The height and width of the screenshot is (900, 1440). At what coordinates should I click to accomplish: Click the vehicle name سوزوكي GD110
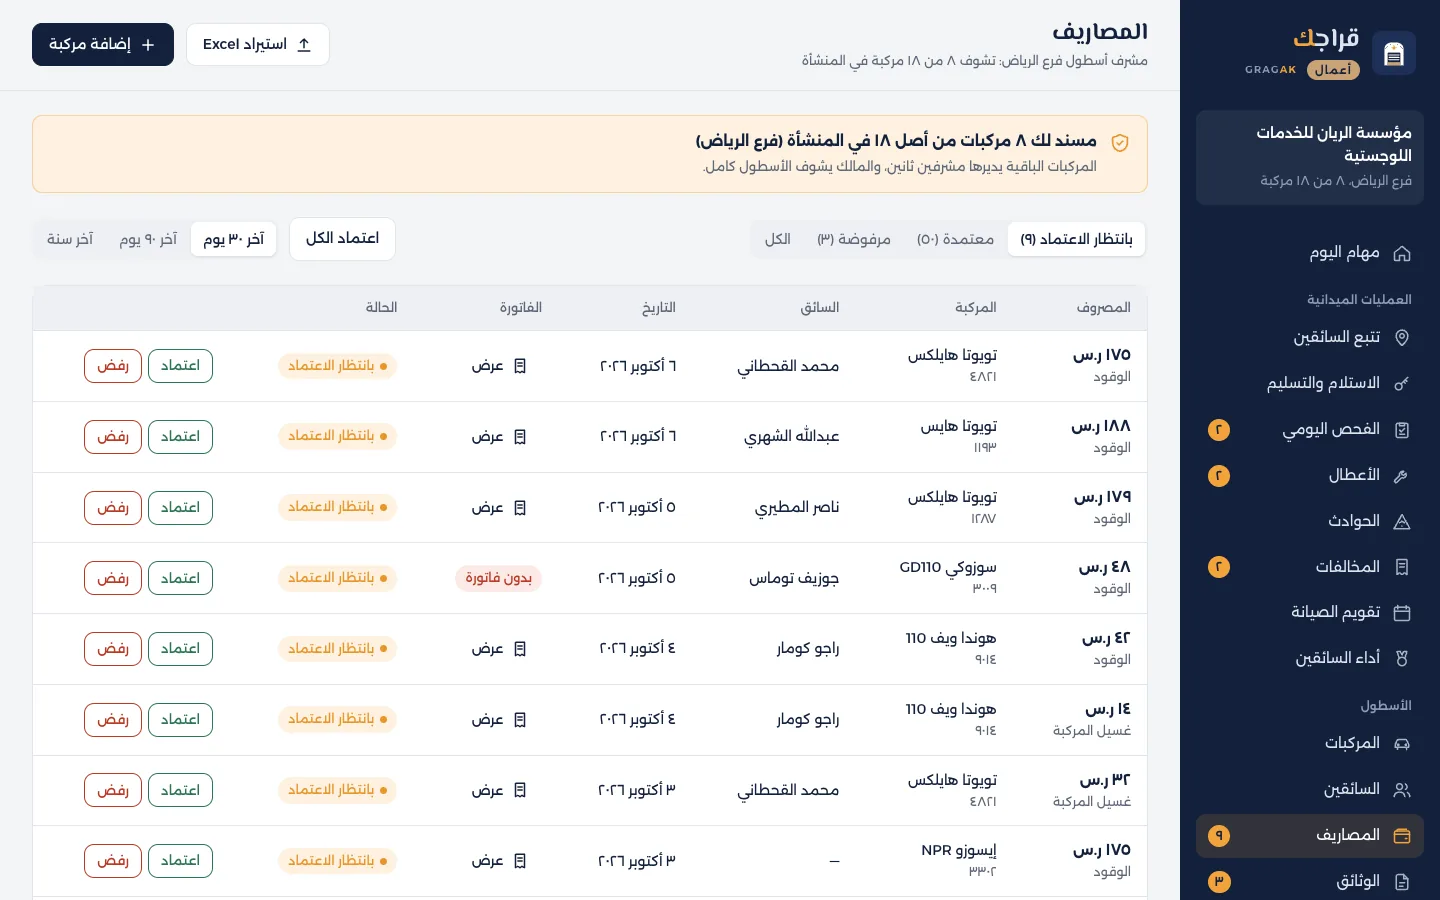(948, 568)
